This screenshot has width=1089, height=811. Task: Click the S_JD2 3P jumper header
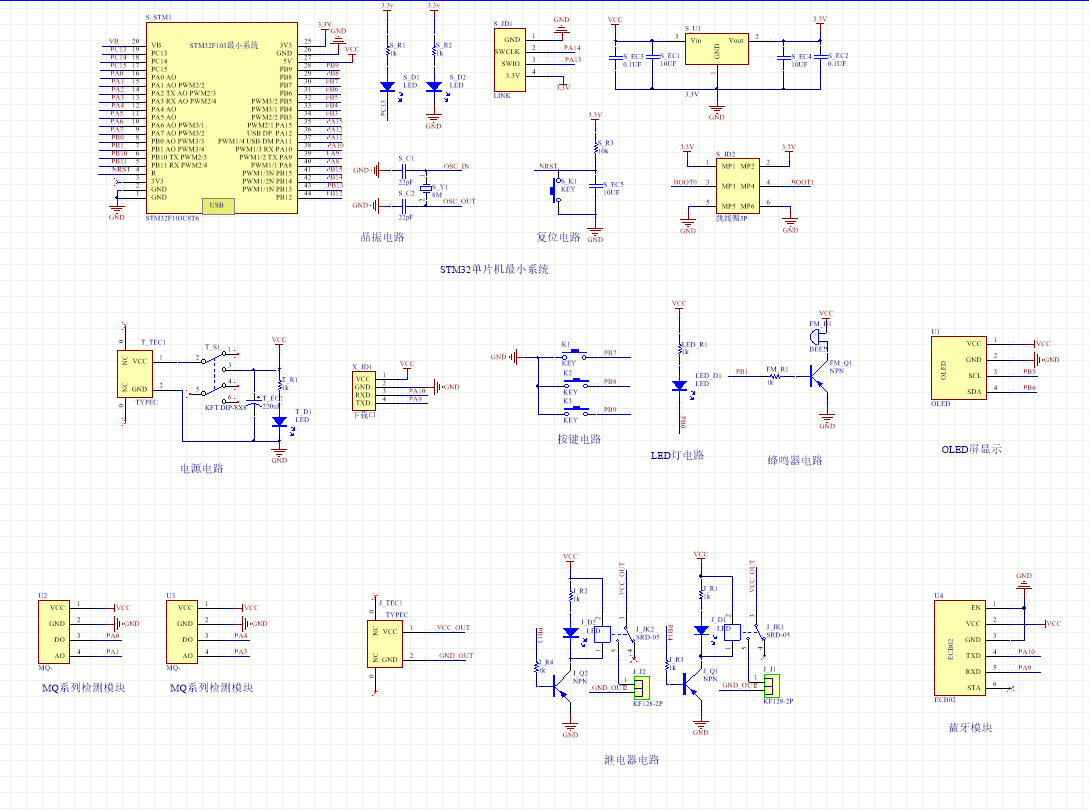pos(736,184)
